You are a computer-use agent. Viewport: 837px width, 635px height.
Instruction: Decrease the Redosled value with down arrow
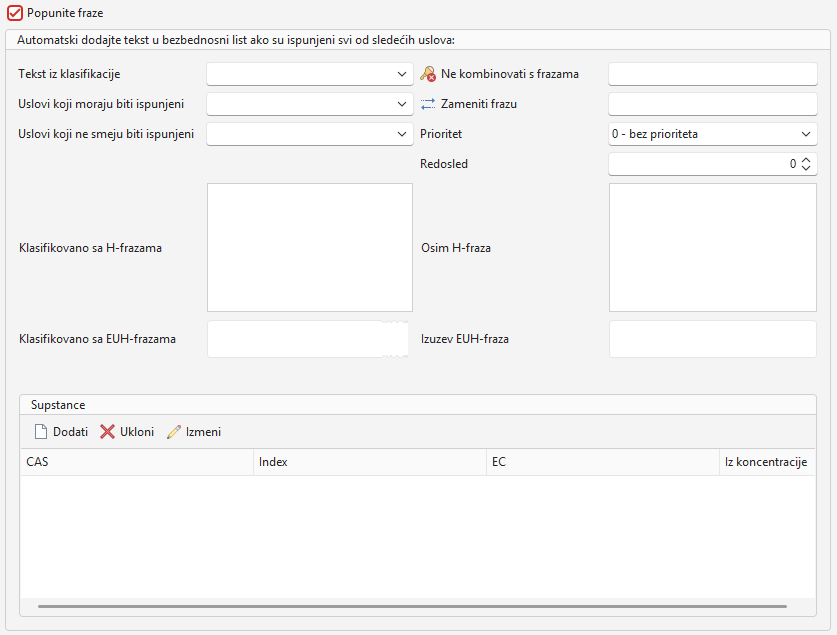point(806,168)
